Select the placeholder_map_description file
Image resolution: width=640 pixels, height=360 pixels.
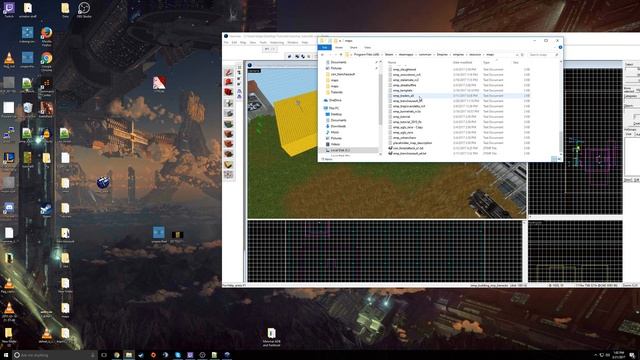[x=412, y=143]
